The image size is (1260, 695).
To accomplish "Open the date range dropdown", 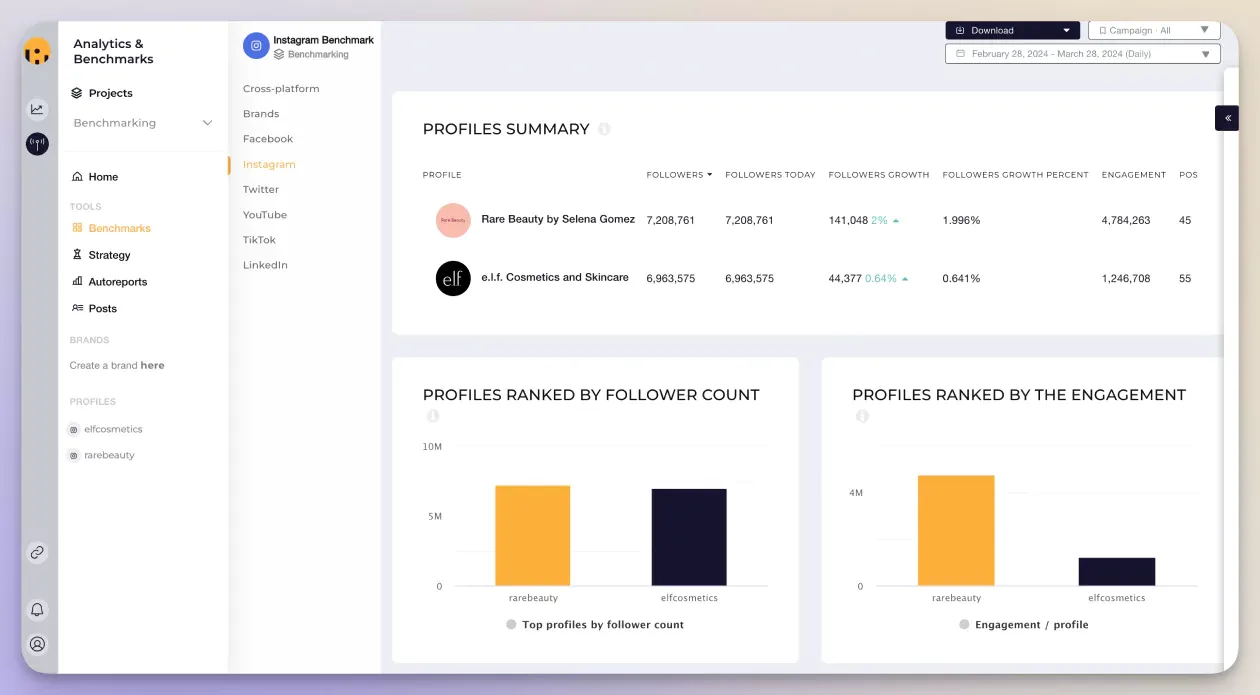I will coord(1083,54).
